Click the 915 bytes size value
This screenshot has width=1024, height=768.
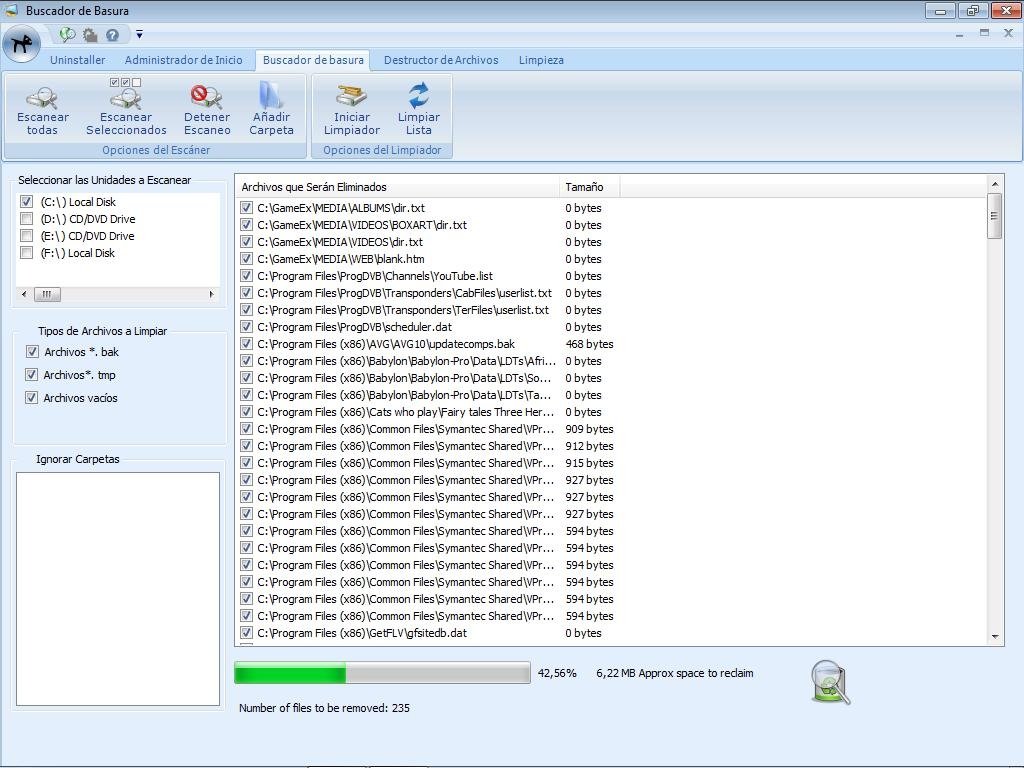[x=589, y=463]
